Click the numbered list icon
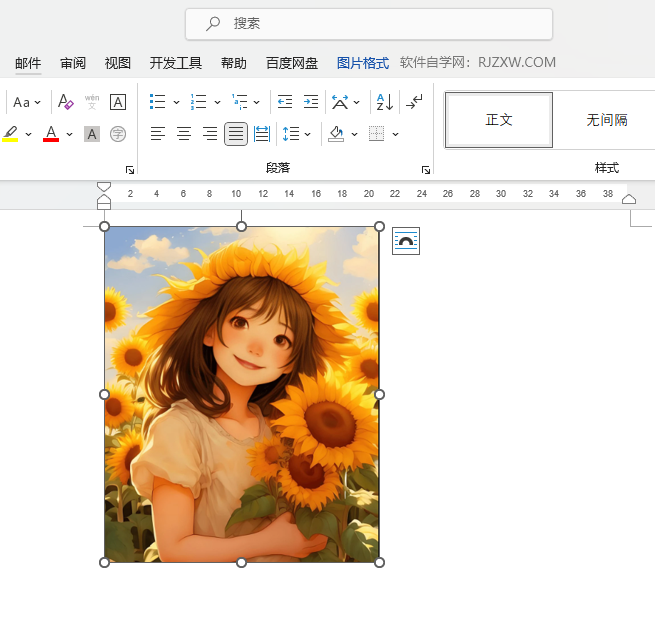 coord(199,101)
